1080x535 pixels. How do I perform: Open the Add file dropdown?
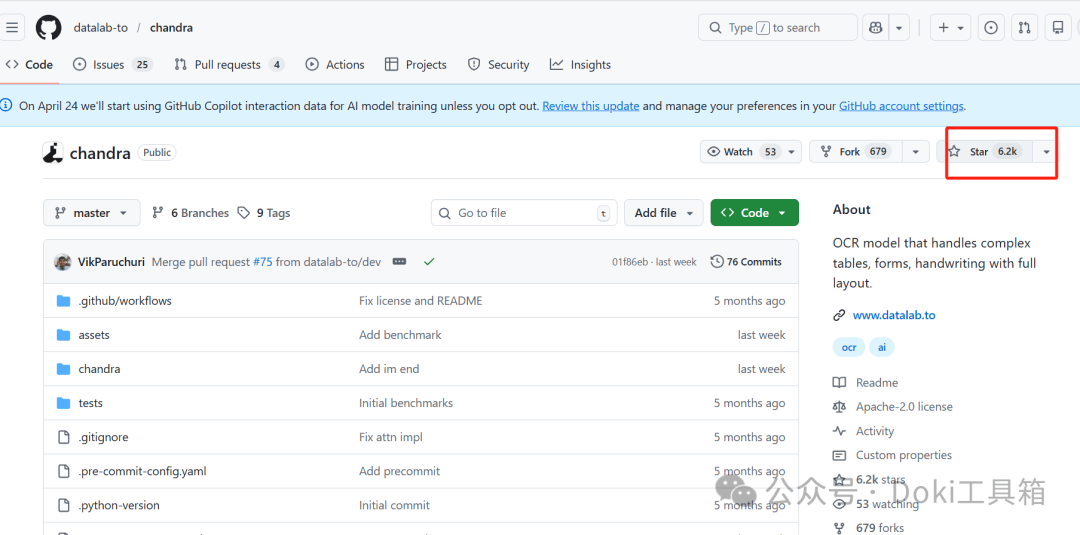(663, 213)
